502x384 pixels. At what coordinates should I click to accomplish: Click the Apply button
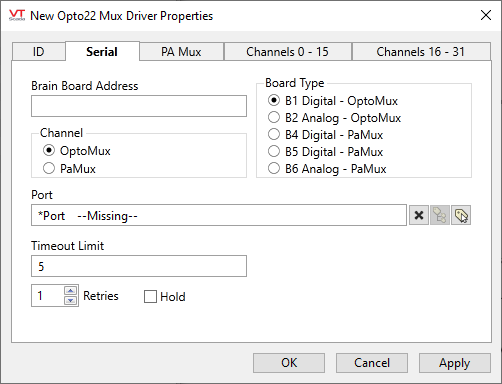455,363
